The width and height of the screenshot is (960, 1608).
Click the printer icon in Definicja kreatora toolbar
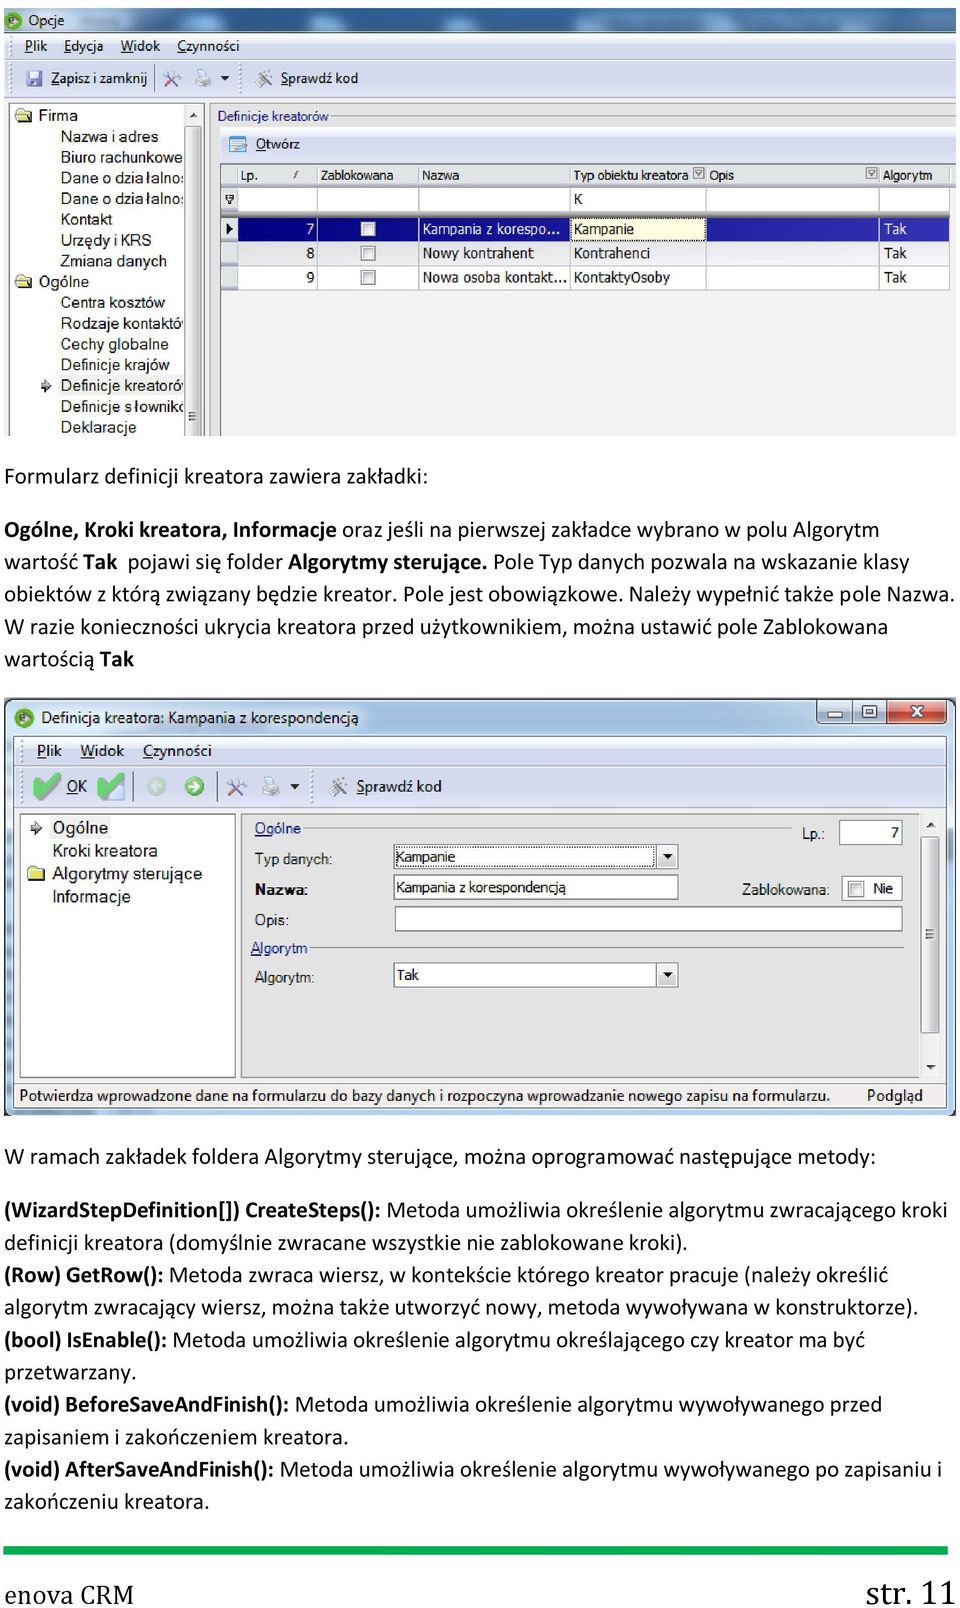click(270, 787)
